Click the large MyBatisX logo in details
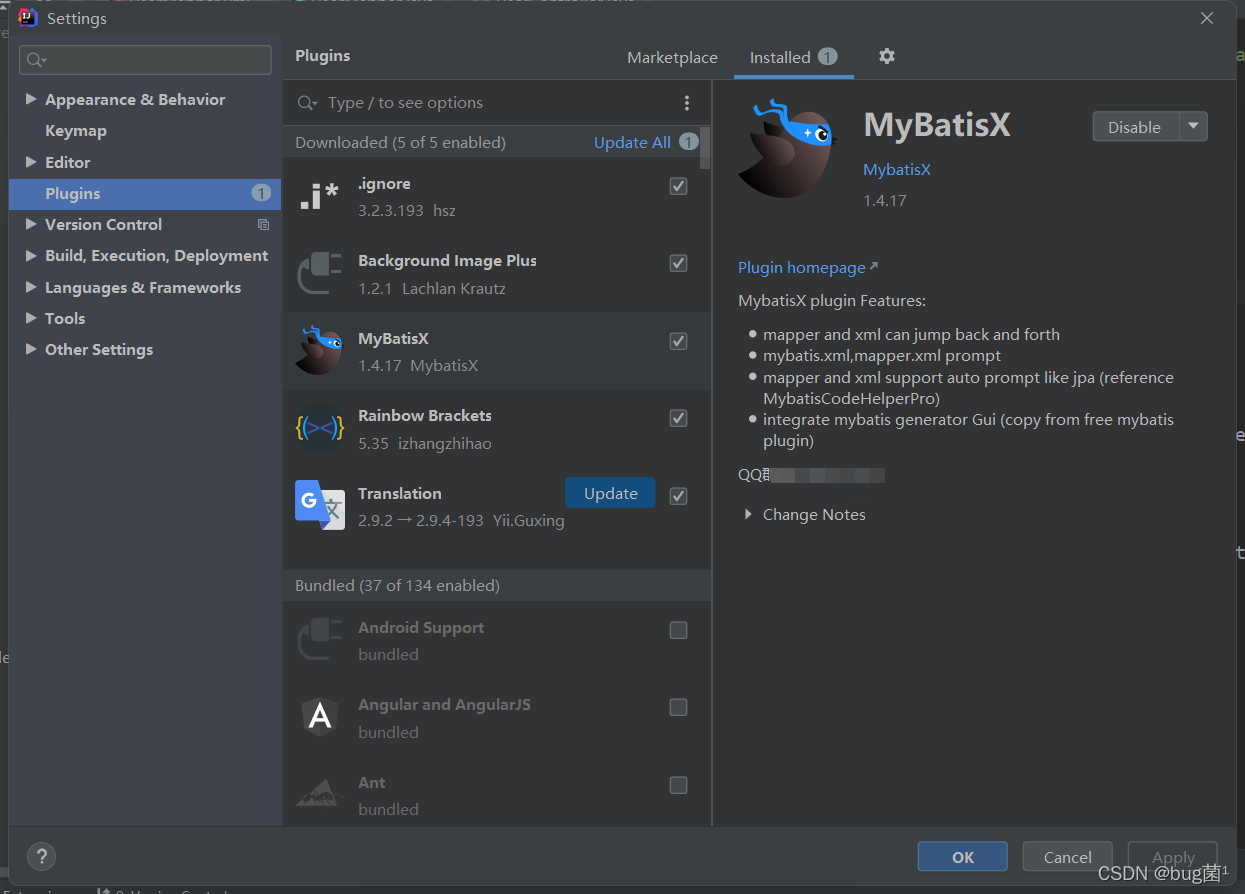The width and height of the screenshot is (1245, 894). pos(788,150)
